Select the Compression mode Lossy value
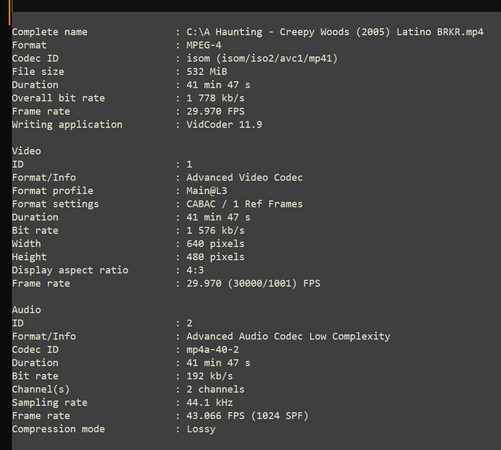Screen dimensions: 501x450 tap(201, 429)
